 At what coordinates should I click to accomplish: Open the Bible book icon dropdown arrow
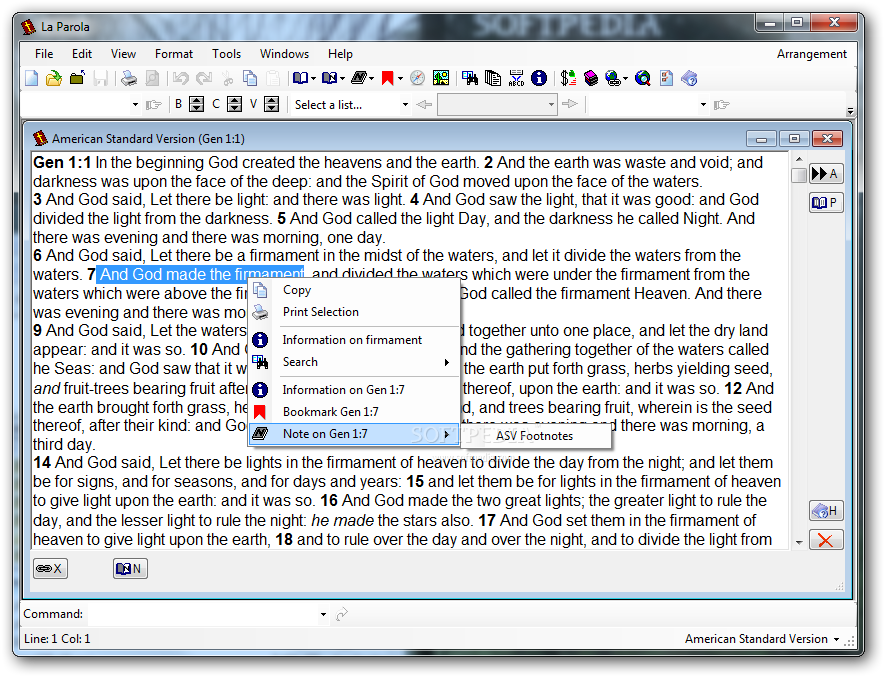click(313, 78)
